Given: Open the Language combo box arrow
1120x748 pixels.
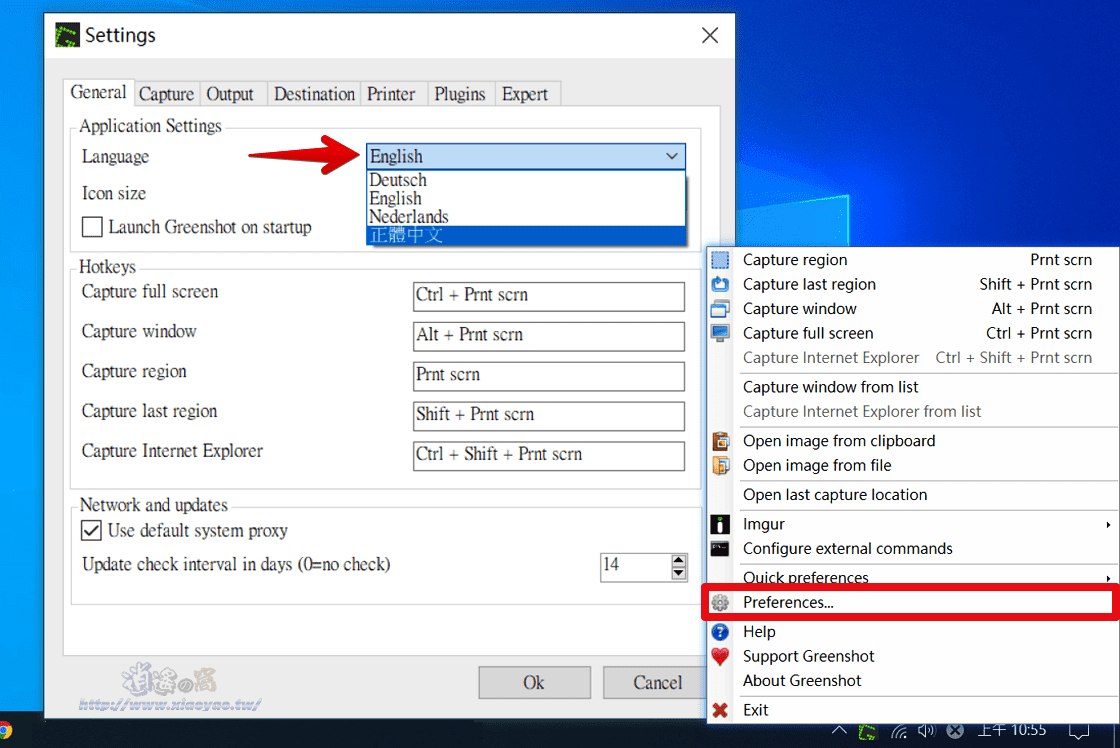Looking at the screenshot, I should coord(671,156).
